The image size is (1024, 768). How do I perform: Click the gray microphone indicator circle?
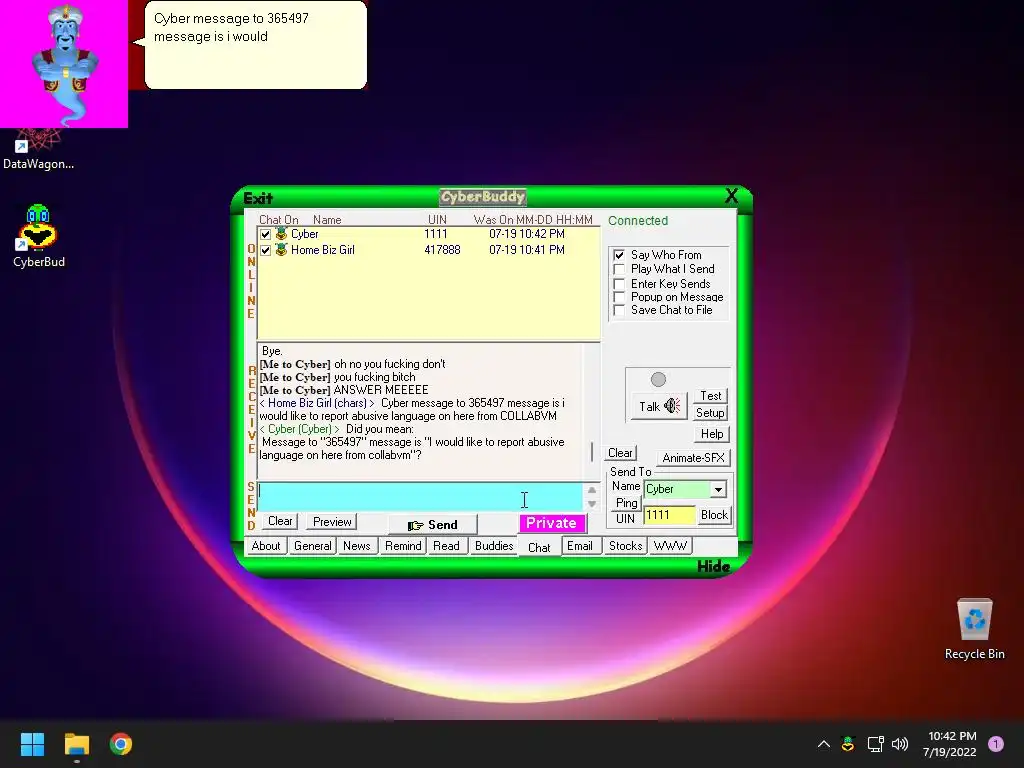coord(658,379)
